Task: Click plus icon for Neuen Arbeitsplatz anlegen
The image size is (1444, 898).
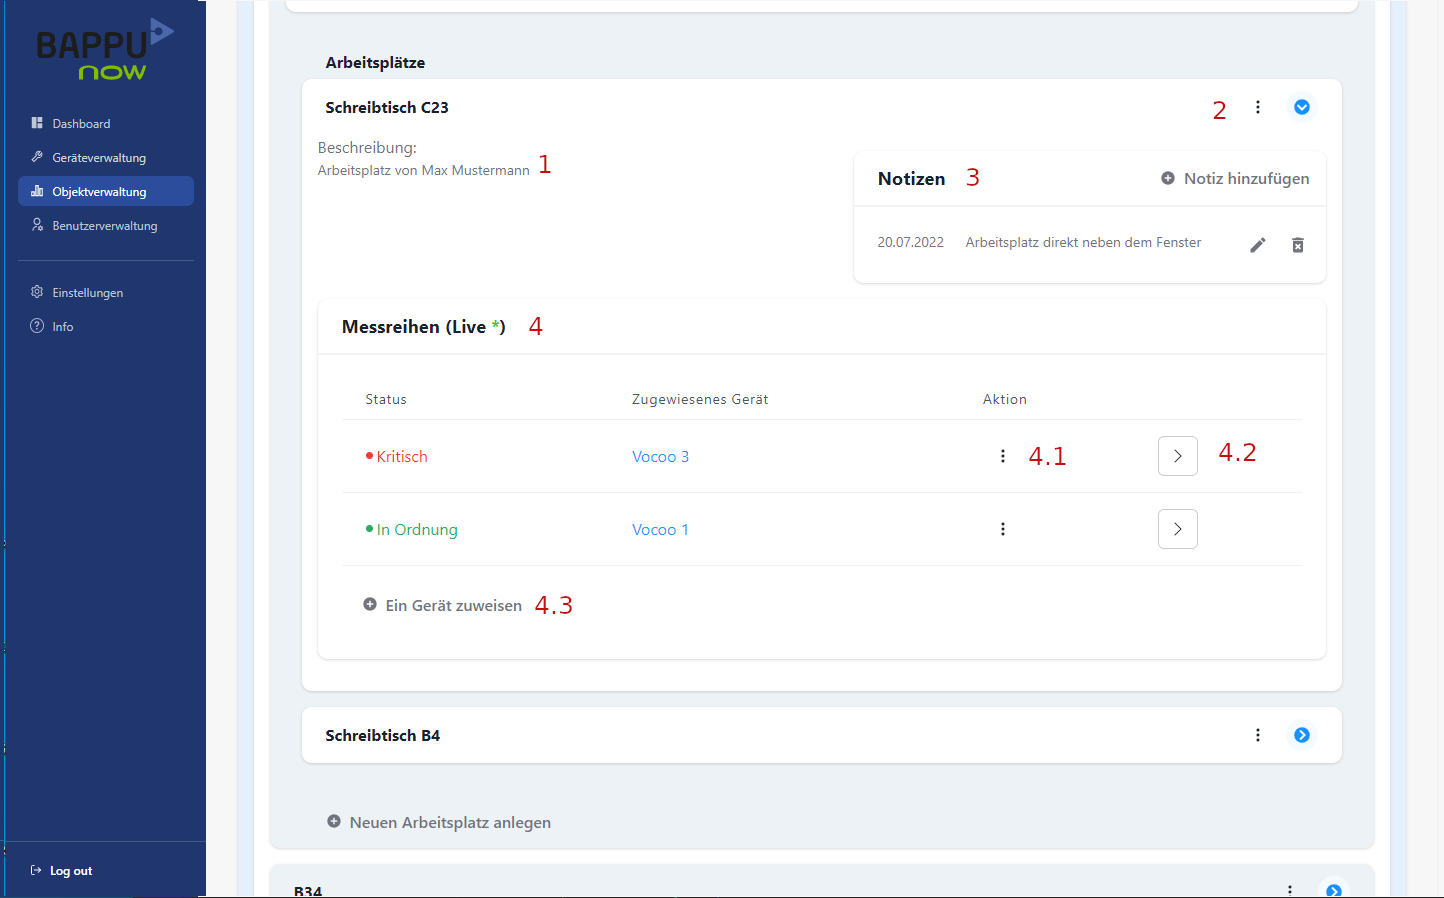Action: [334, 821]
